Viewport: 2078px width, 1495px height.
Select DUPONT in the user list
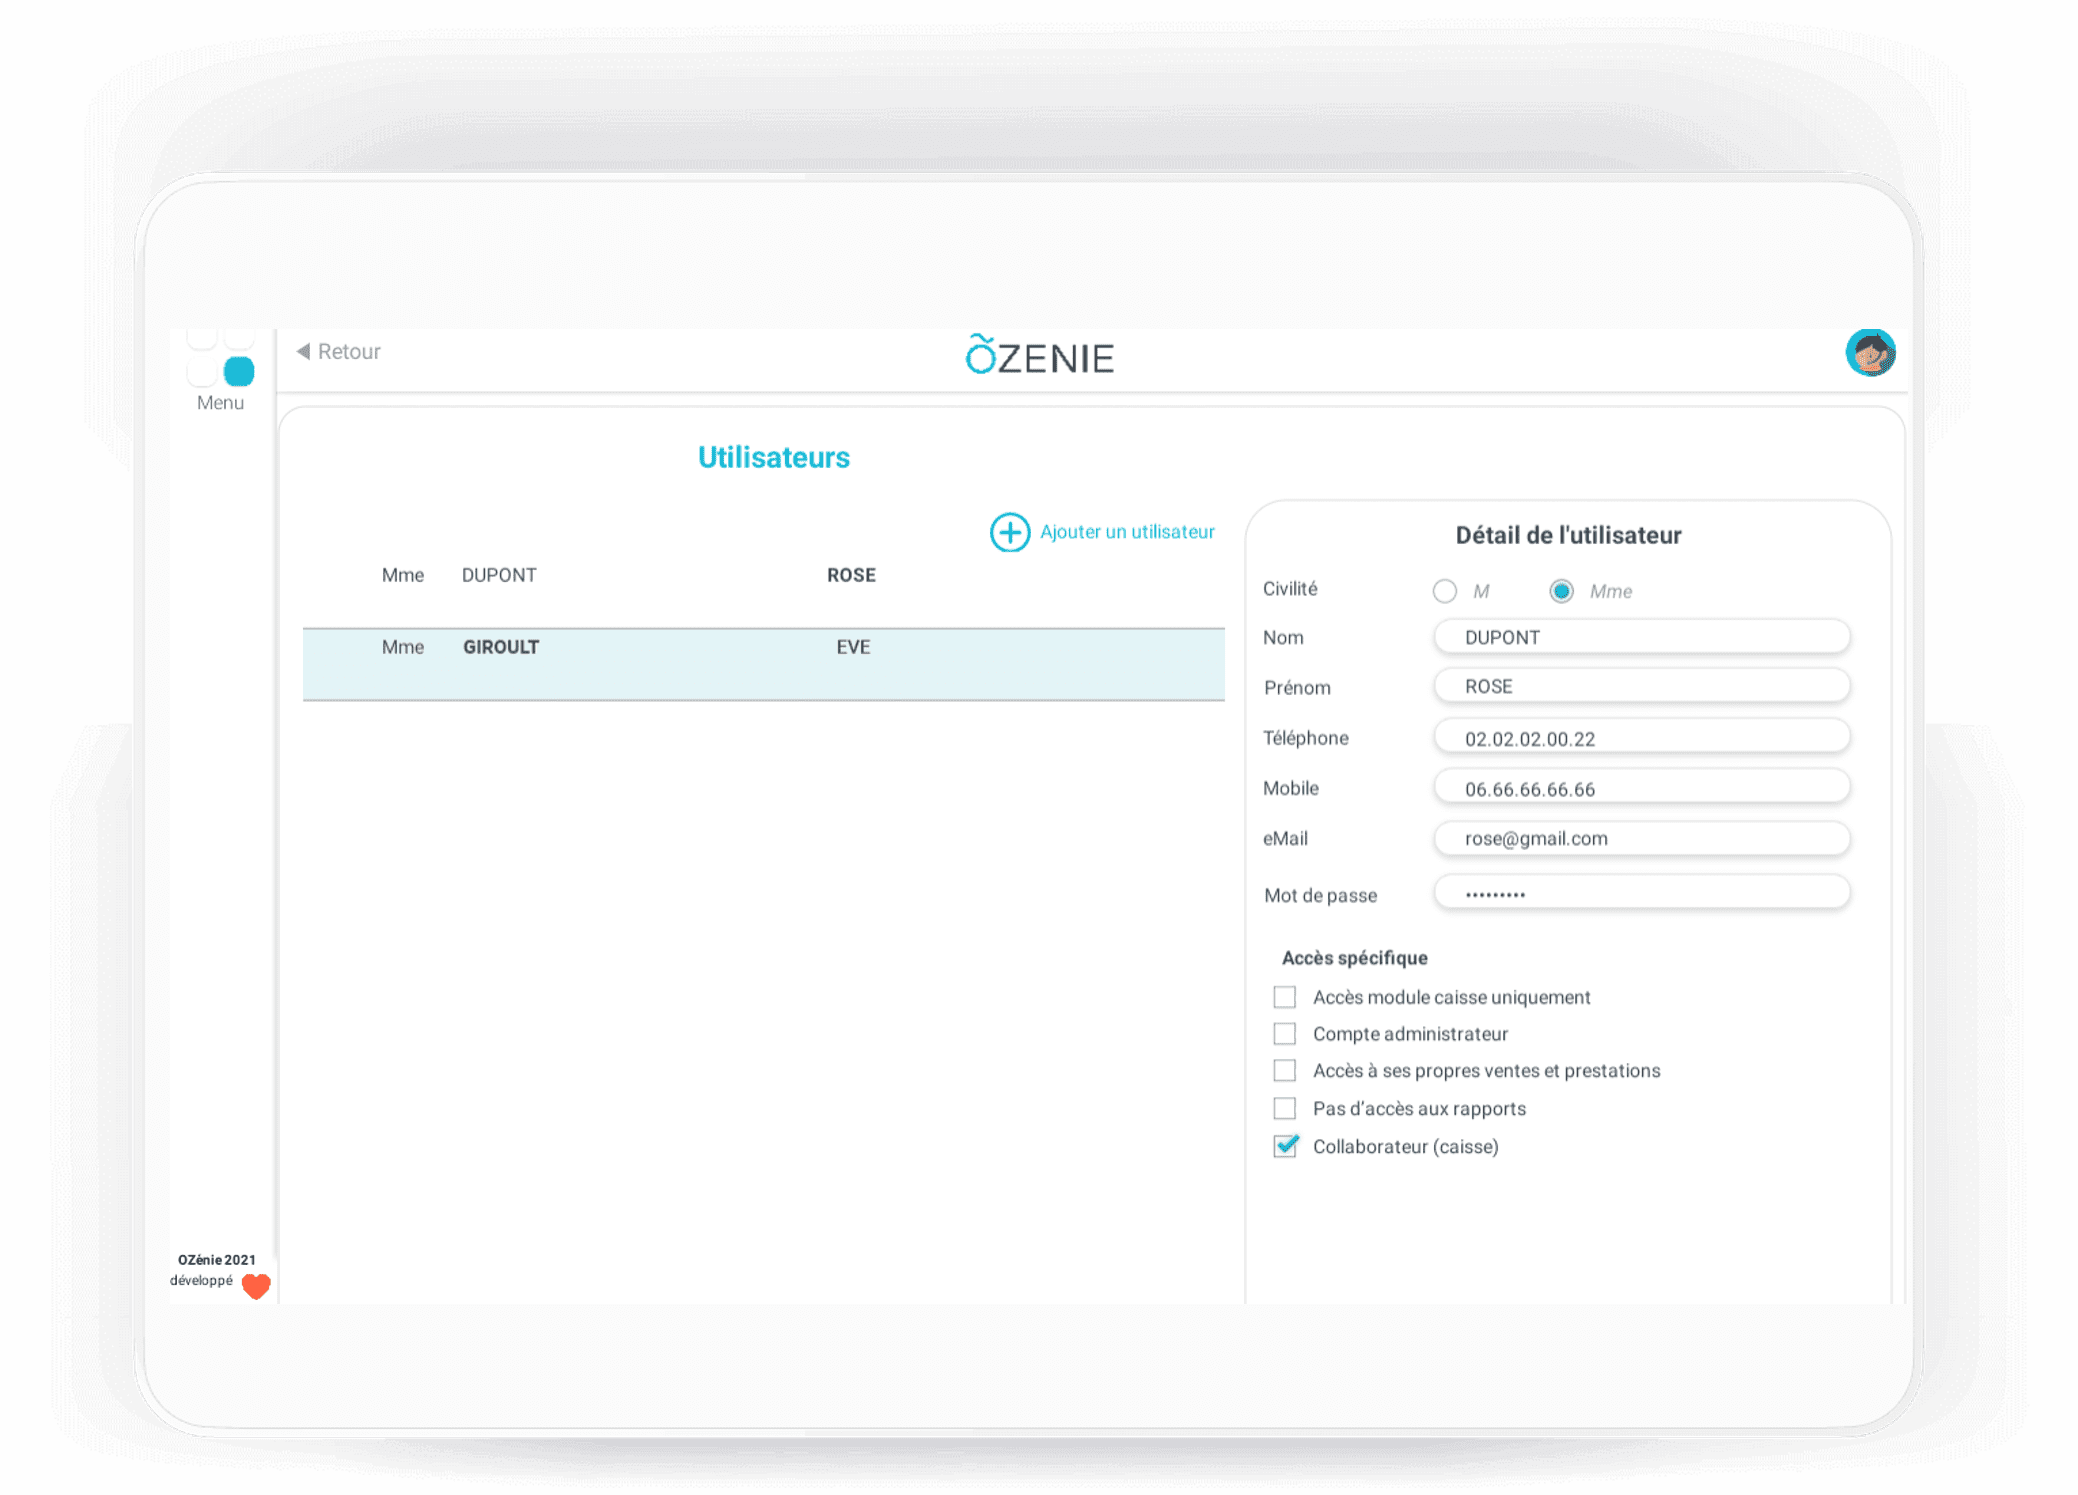(499, 575)
